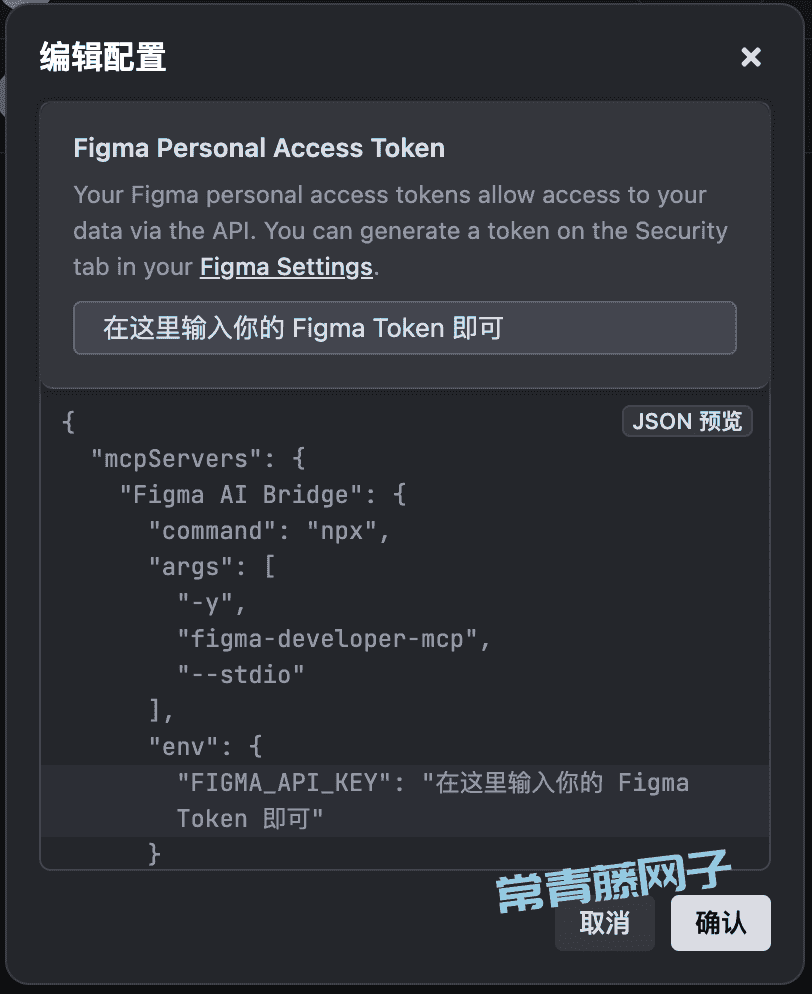Viewport: 812px width, 994px height.
Task: Click the "env": { line
Action: 205,747
